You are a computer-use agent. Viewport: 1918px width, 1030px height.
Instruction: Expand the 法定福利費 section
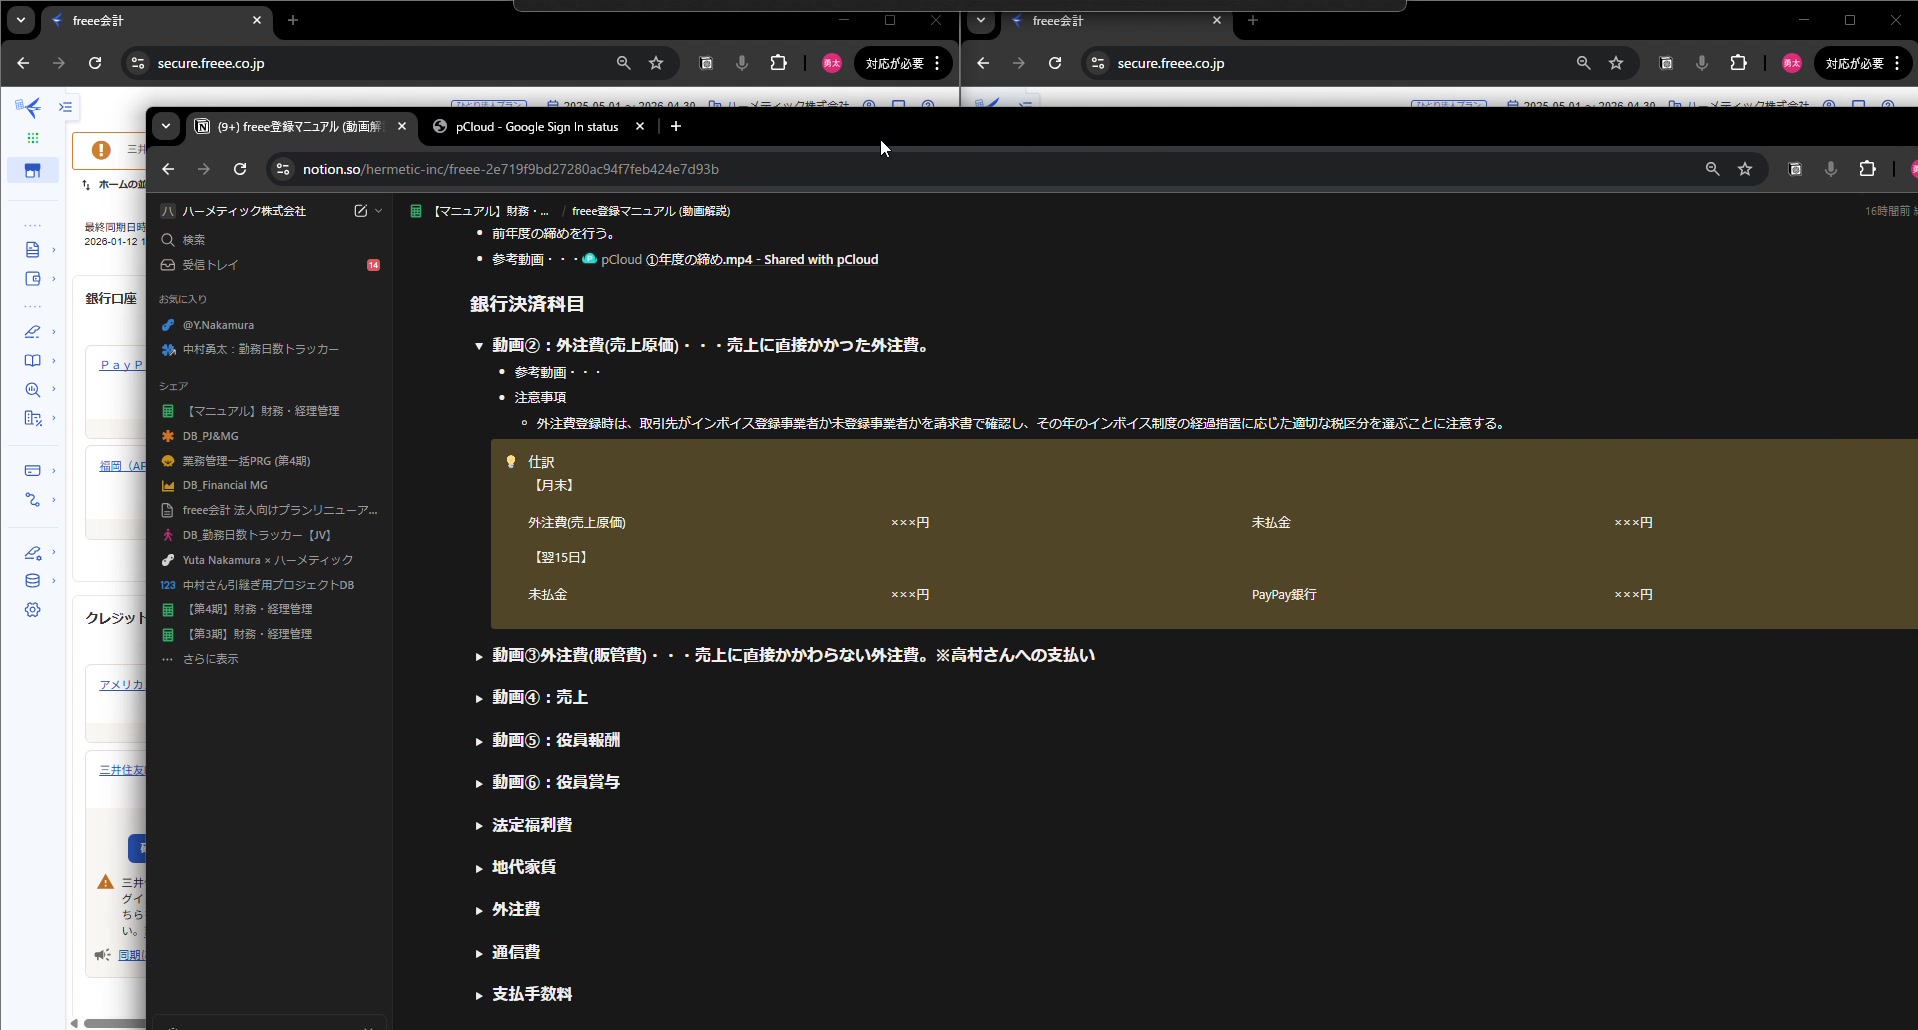[479, 826]
